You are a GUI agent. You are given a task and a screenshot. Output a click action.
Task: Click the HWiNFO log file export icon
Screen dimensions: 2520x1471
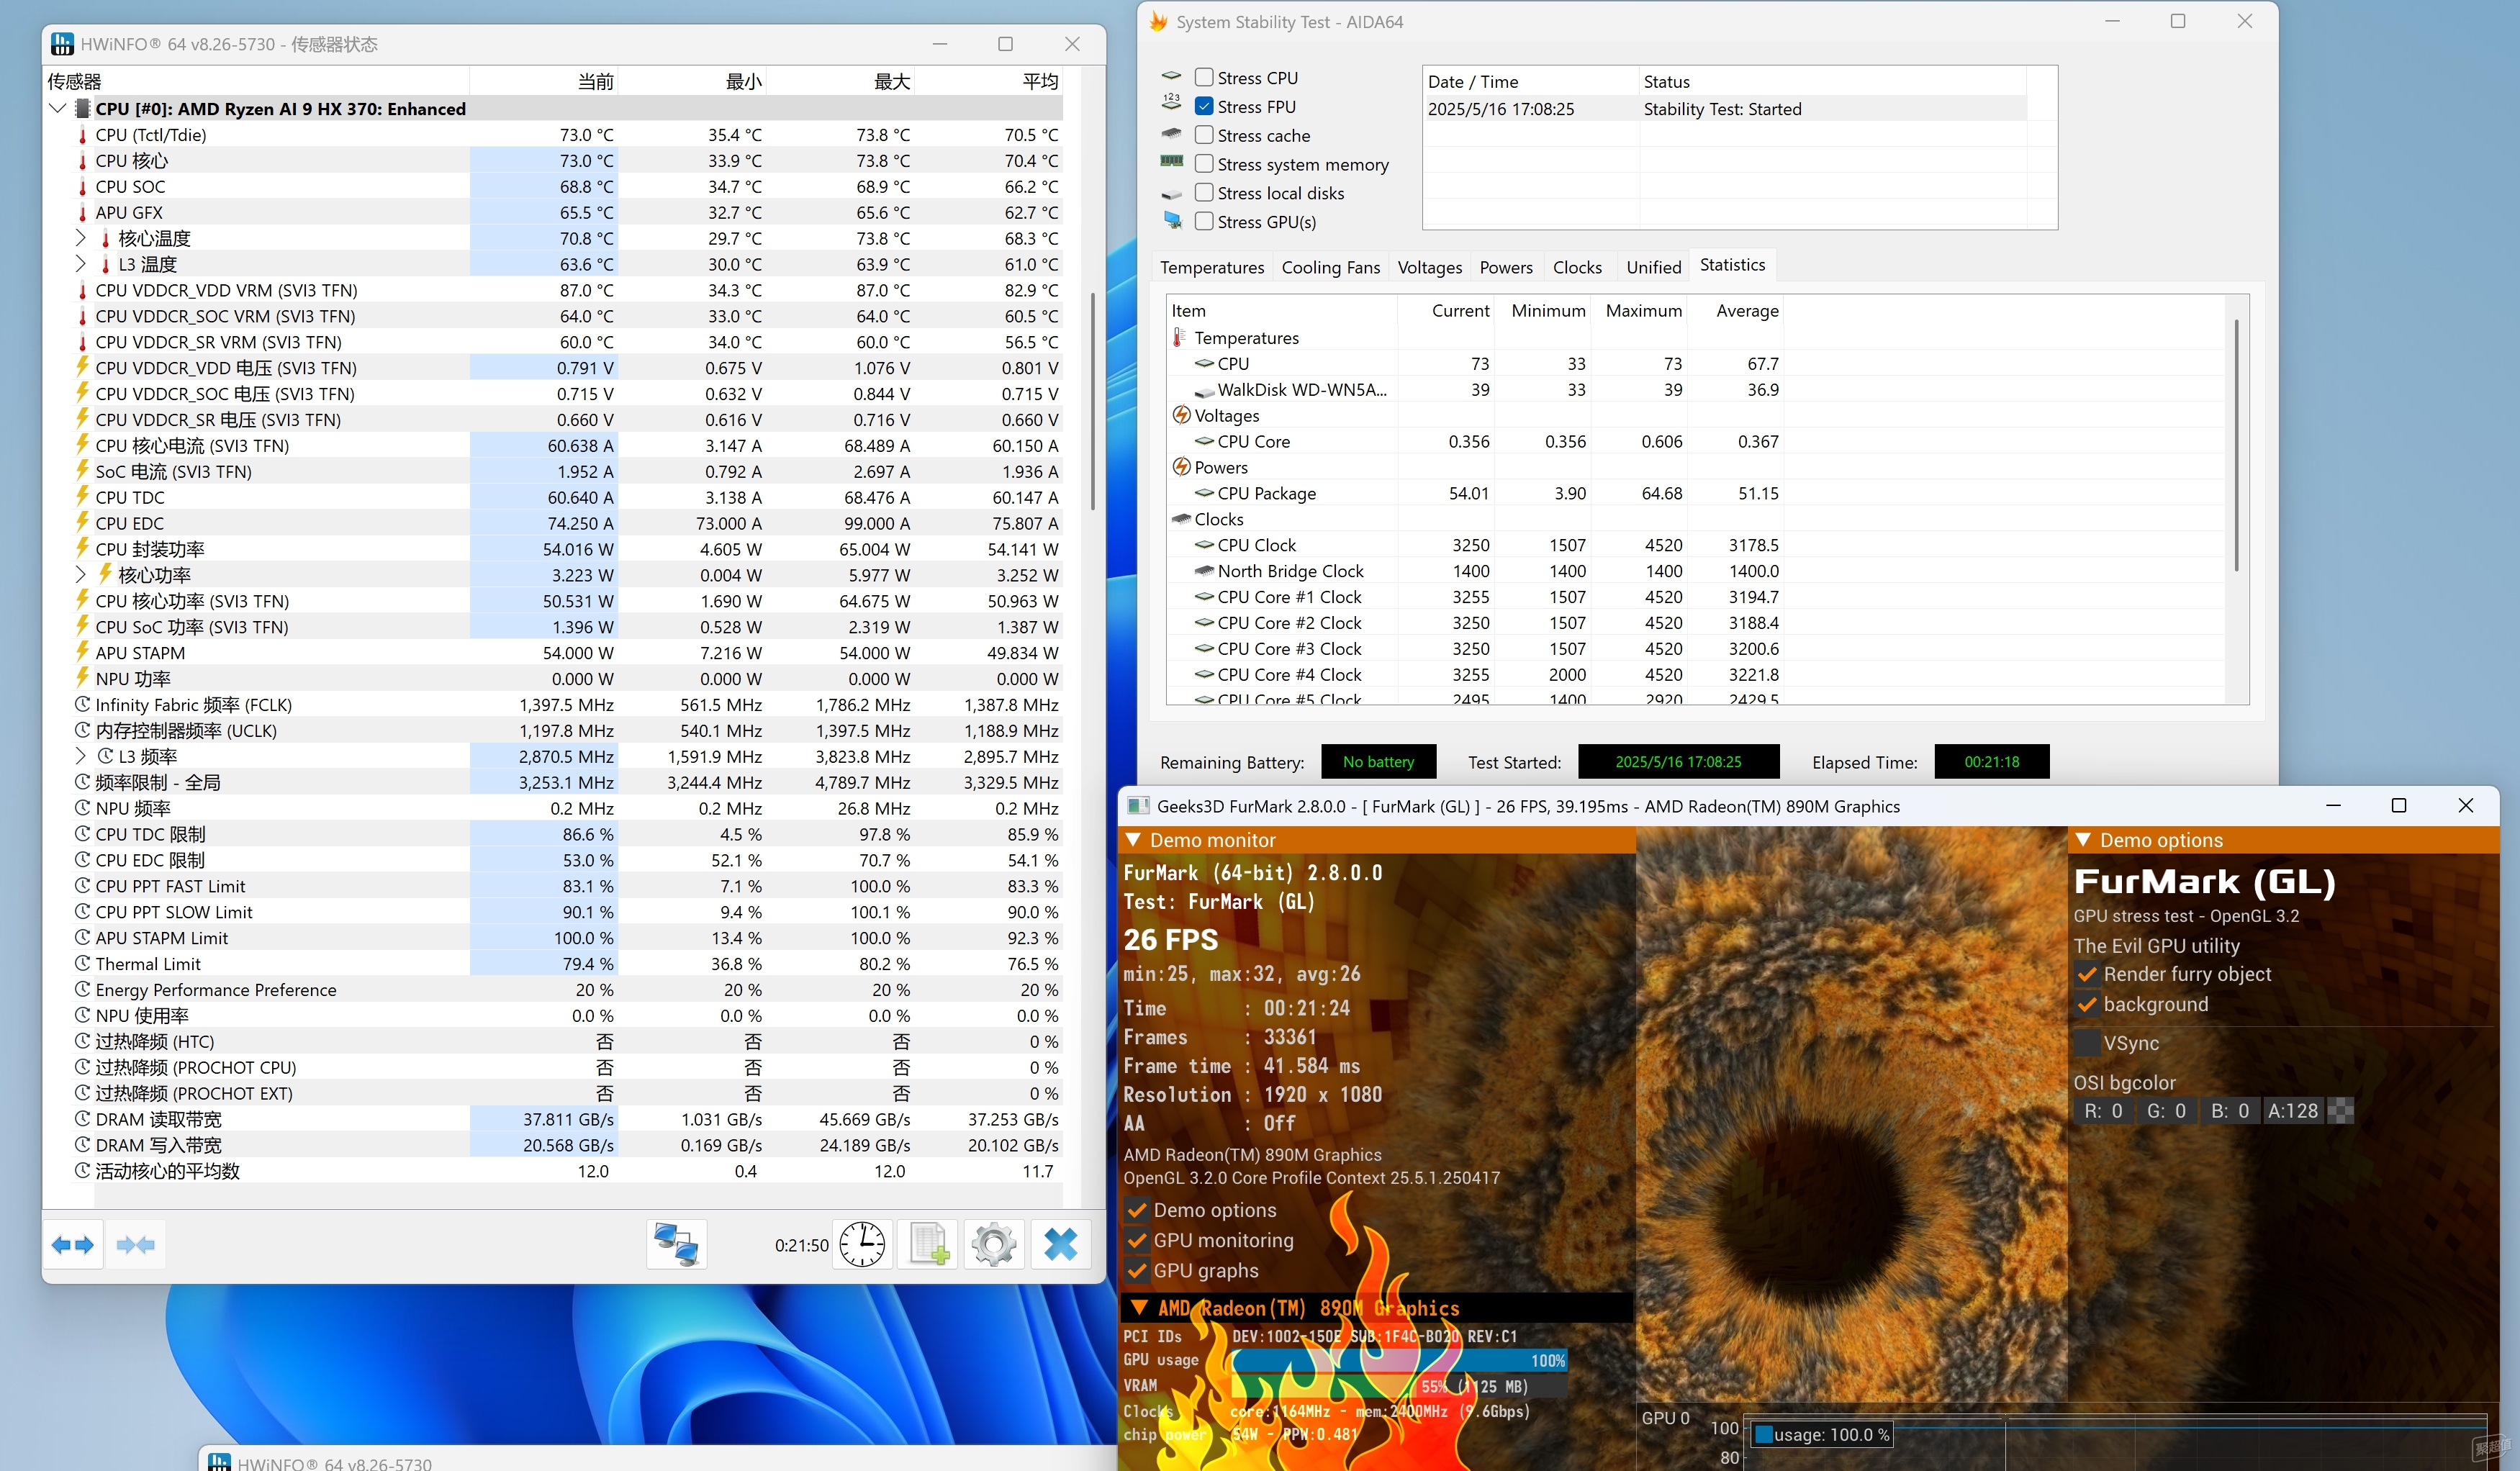pos(928,1245)
